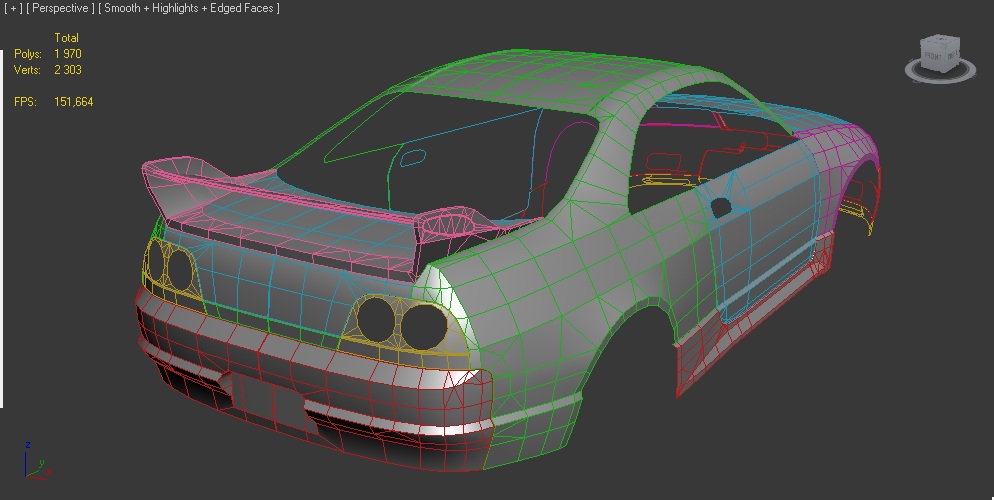Screen dimensions: 994x500
Task: Click the Polys count statistic
Action: tap(67, 53)
